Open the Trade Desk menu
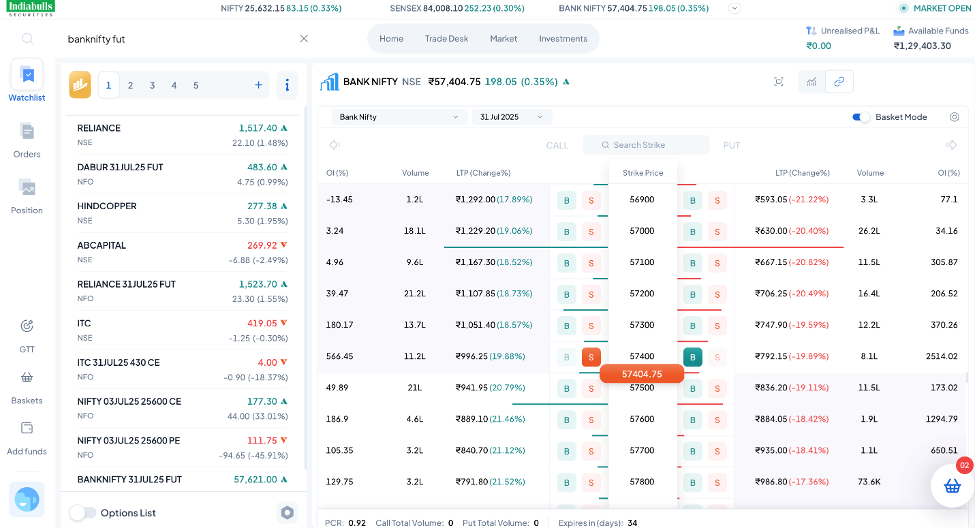Viewport: 977px width, 529px height. tap(446, 39)
